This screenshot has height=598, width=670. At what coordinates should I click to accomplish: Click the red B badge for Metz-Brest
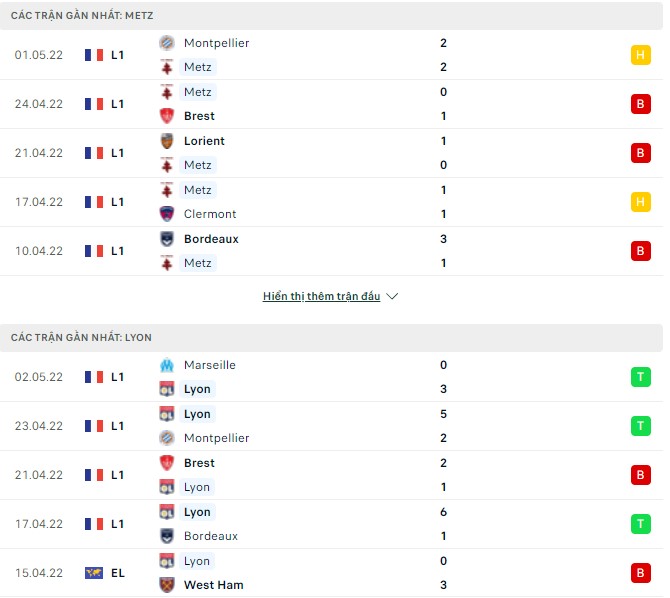pyautogui.click(x=640, y=104)
